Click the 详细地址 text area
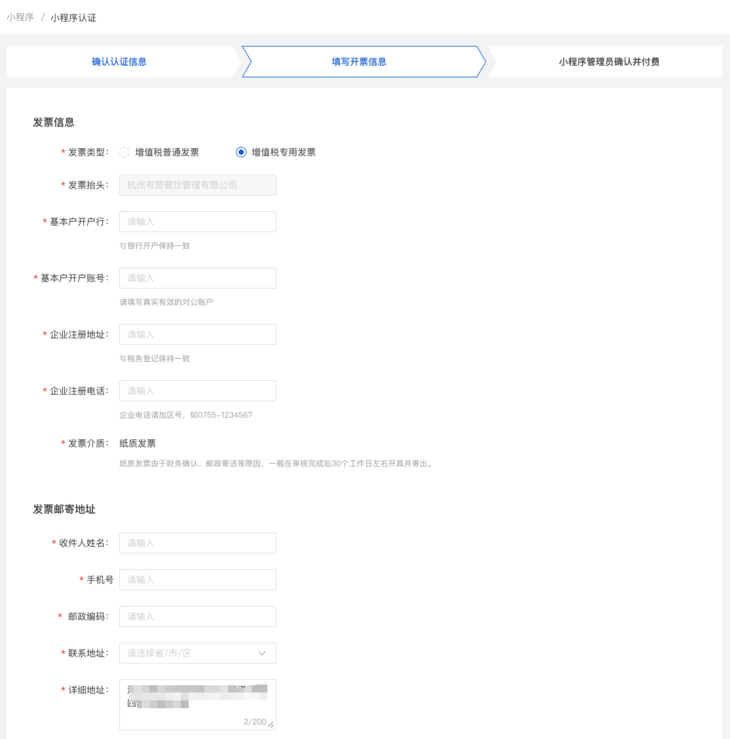Viewport: 730px width, 739px height. (x=198, y=705)
